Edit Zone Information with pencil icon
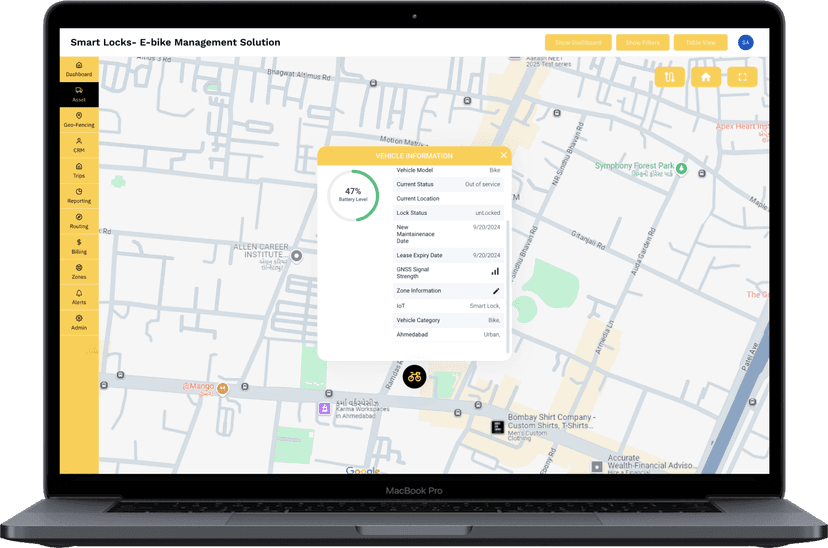 [x=496, y=291]
